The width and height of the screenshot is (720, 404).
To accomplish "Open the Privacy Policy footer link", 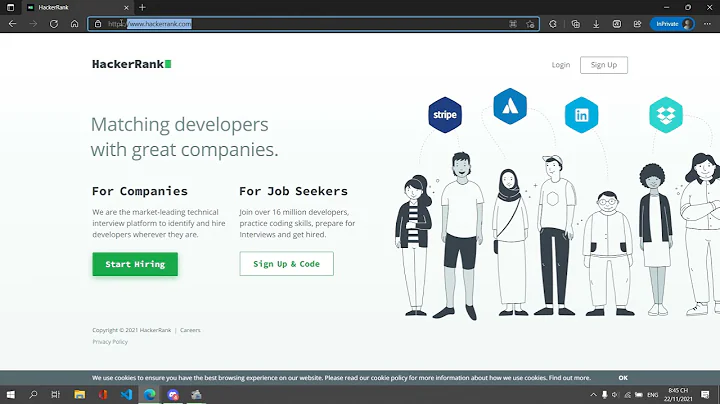I will (x=110, y=342).
